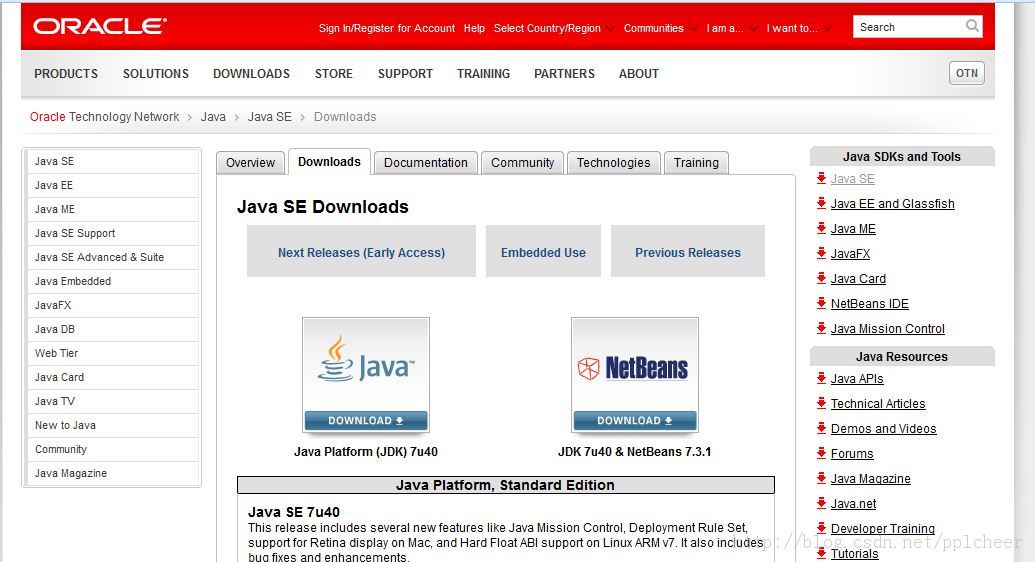The width and height of the screenshot is (1035, 562).
Task: Select Java EE in left sidebar
Action: coord(112,185)
